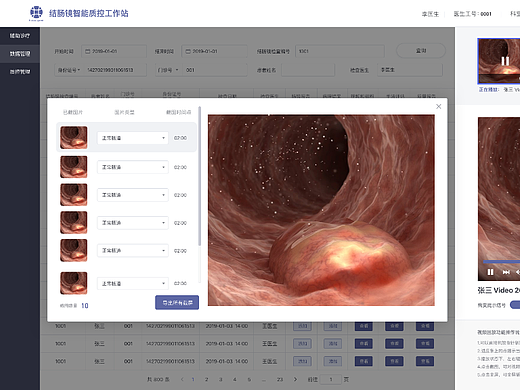Viewport: 520px width, 390px height.
Task: Click the go-to page number input box
Action: 331,379
